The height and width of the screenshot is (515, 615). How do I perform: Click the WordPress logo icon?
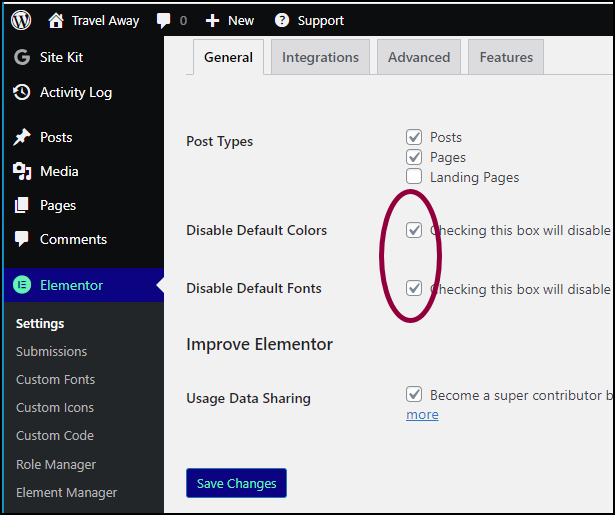[21, 20]
